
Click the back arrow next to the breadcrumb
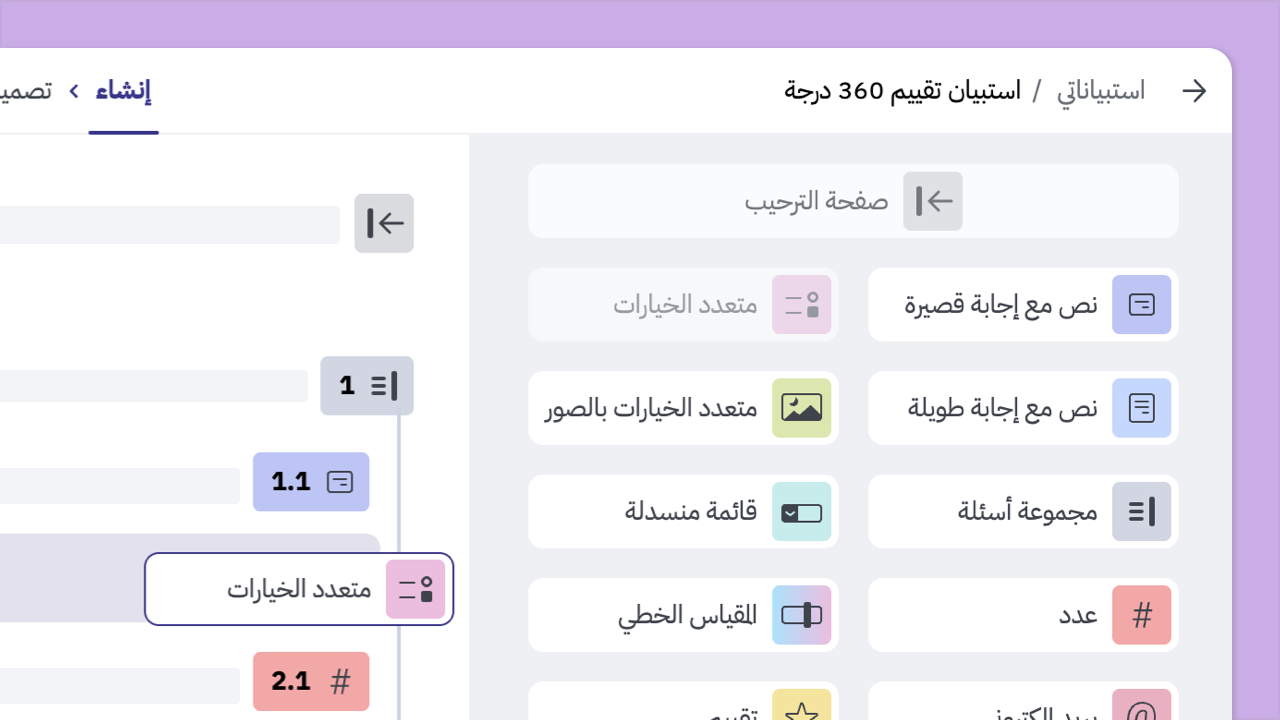pos(1194,90)
